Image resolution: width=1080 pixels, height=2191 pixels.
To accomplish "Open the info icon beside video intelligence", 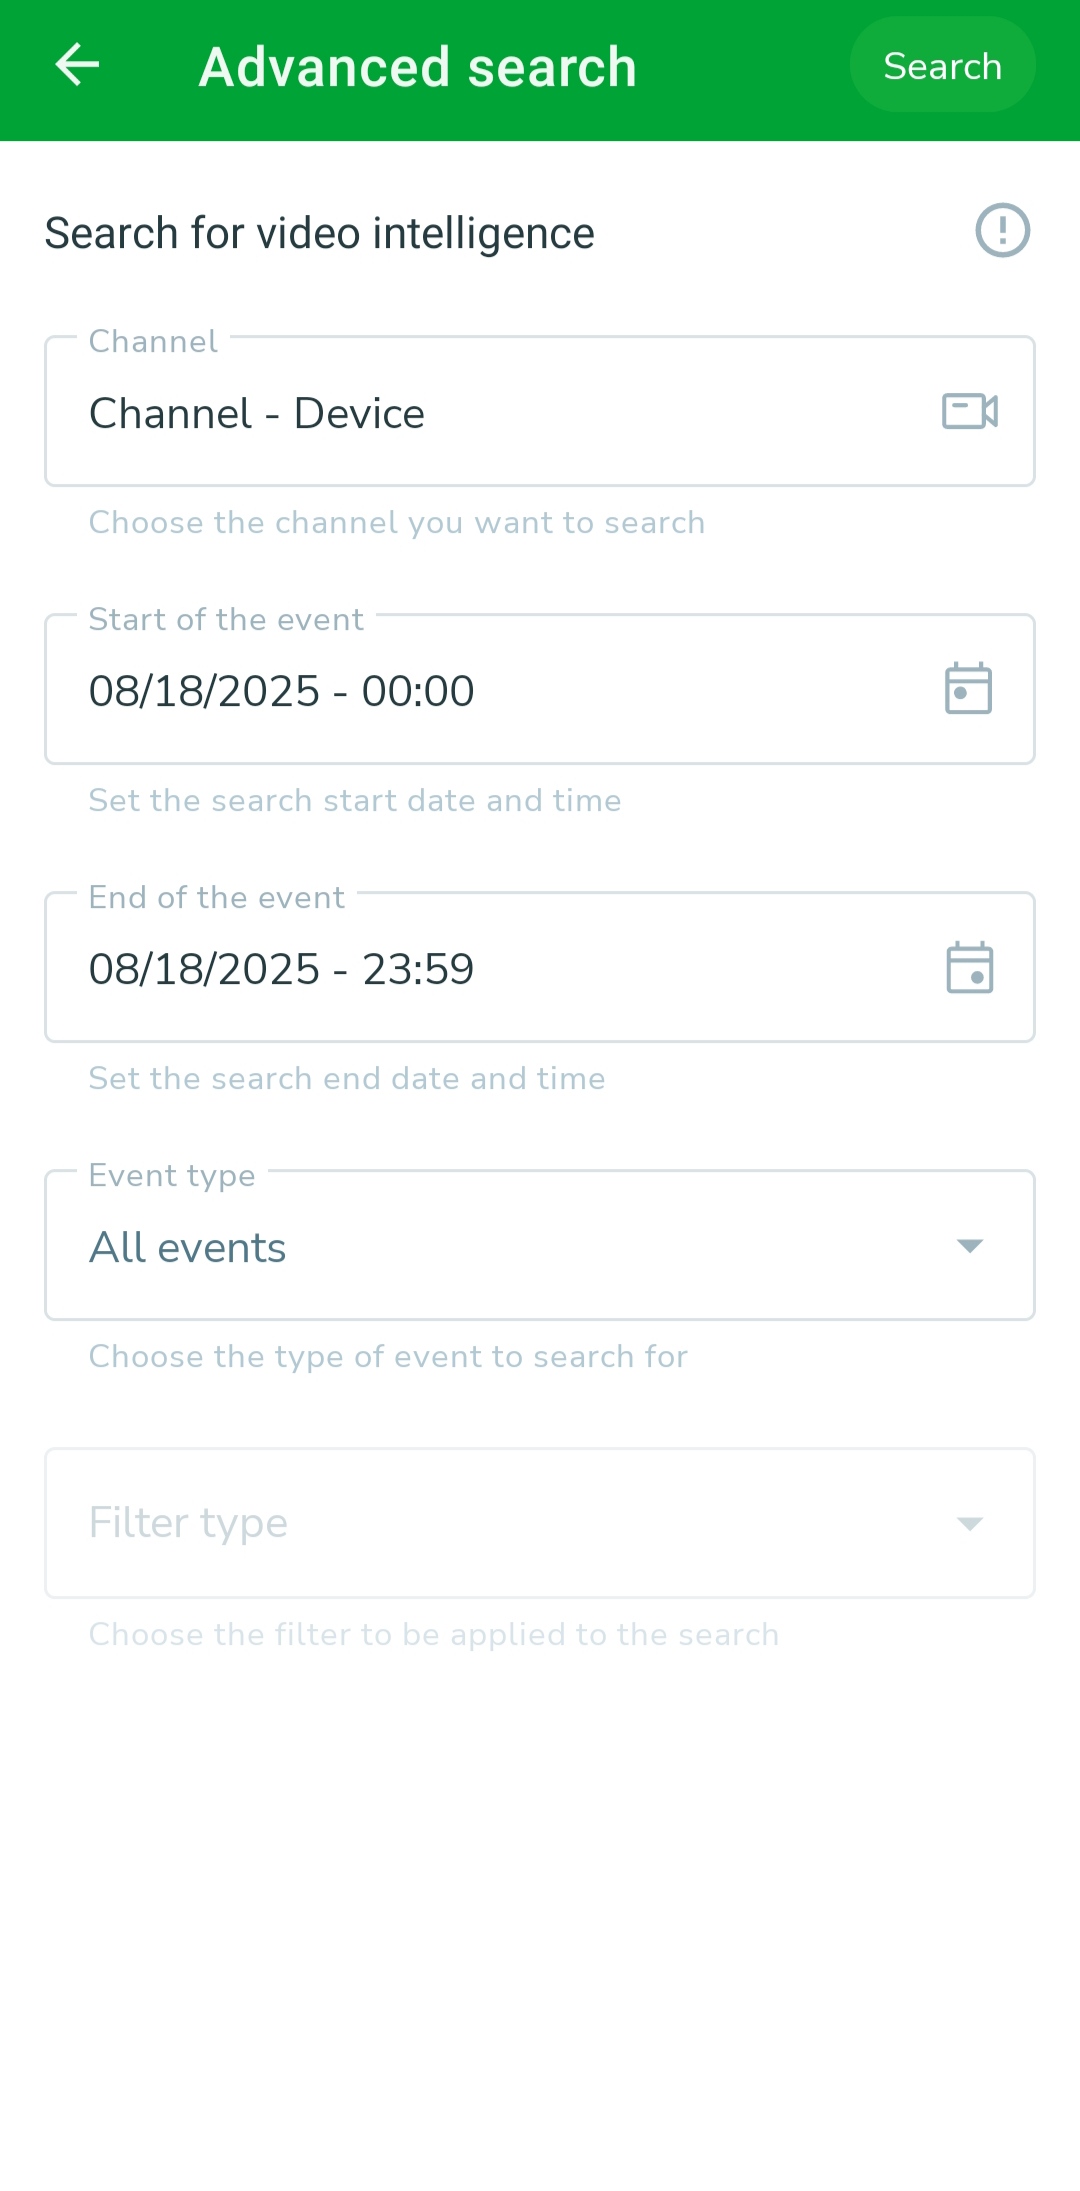I will (x=1002, y=231).
